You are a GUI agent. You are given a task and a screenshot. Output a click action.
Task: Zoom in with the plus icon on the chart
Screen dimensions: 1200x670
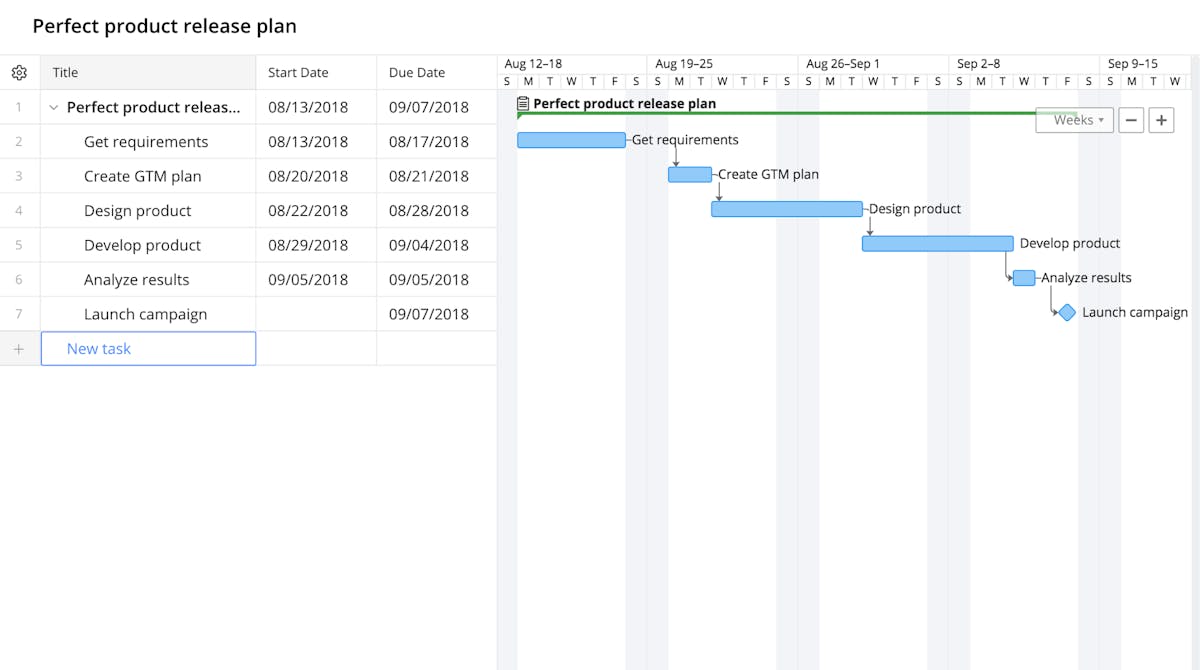[x=1161, y=119]
